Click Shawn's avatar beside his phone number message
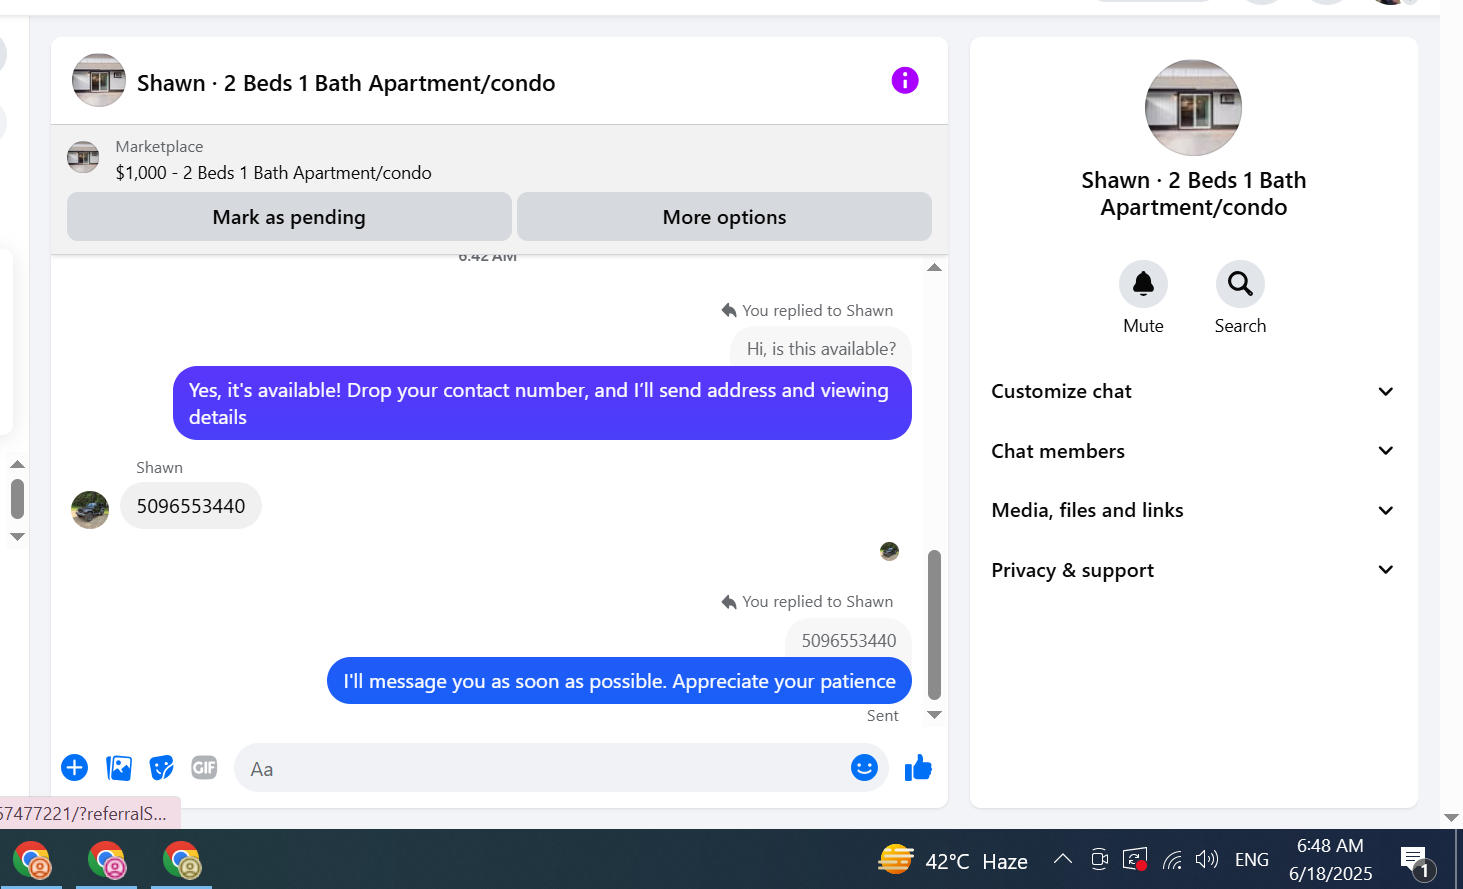This screenshot has height=889, width=1463. point(90,510)
